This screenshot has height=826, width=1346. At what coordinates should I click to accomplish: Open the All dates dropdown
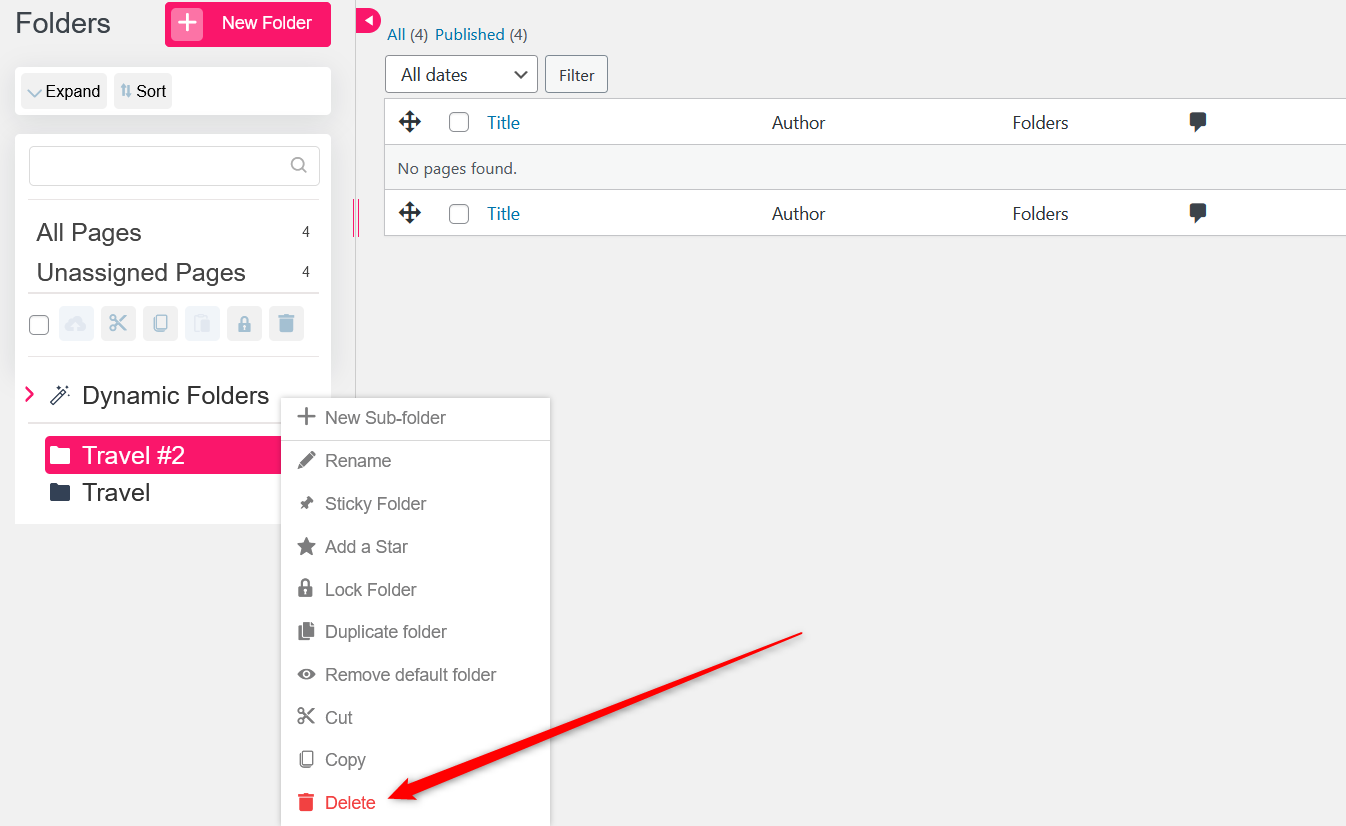coord(461,75)
